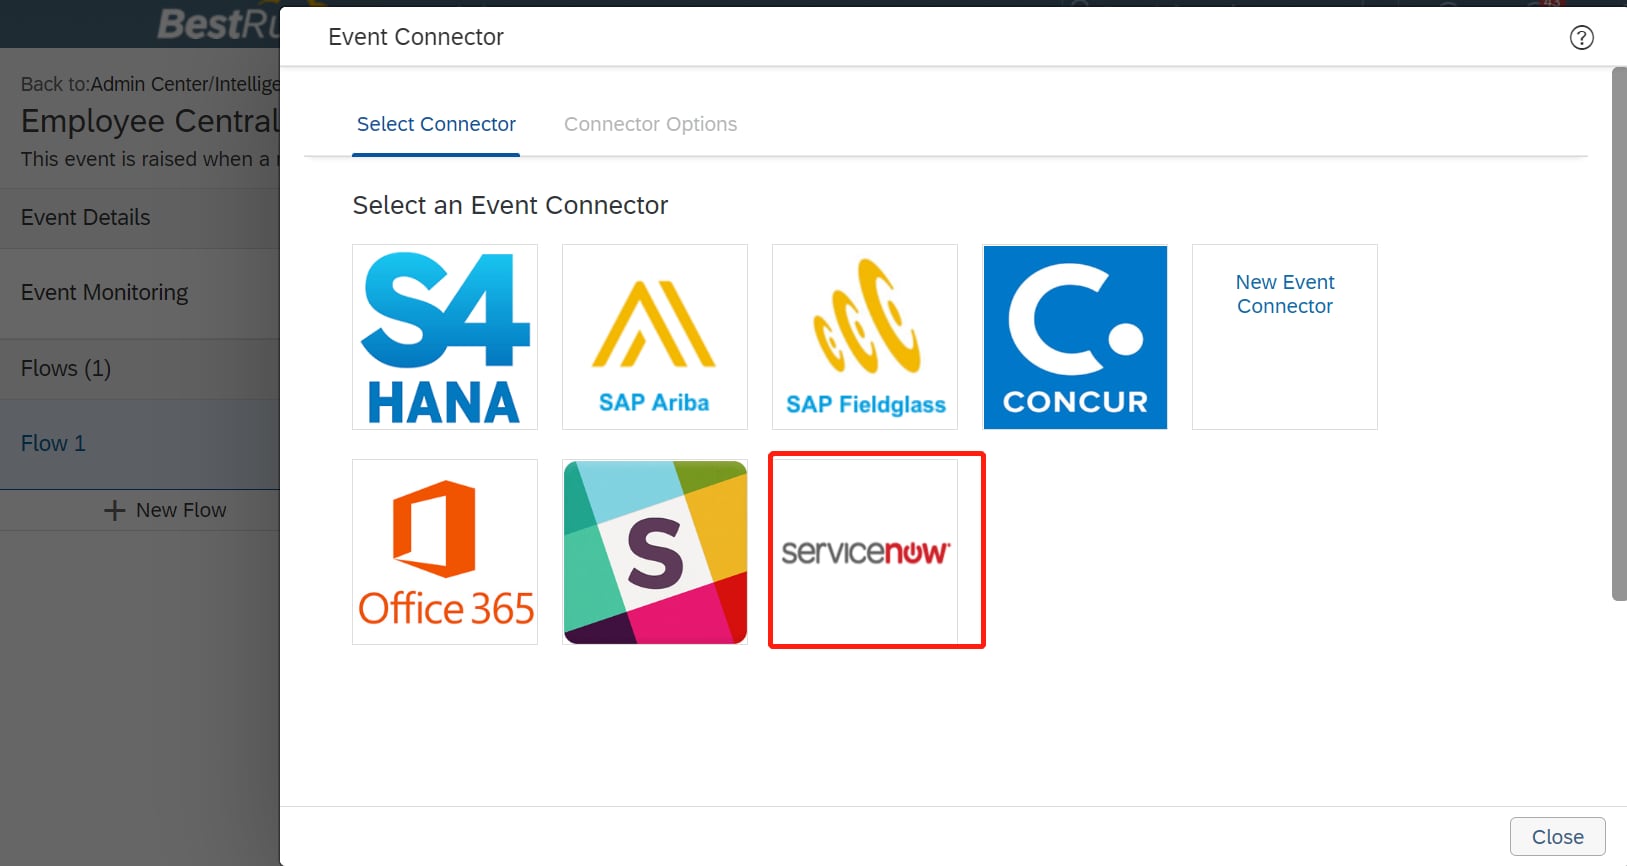Pick the SAP Fieldglass connector

click(x=865, y=337)
